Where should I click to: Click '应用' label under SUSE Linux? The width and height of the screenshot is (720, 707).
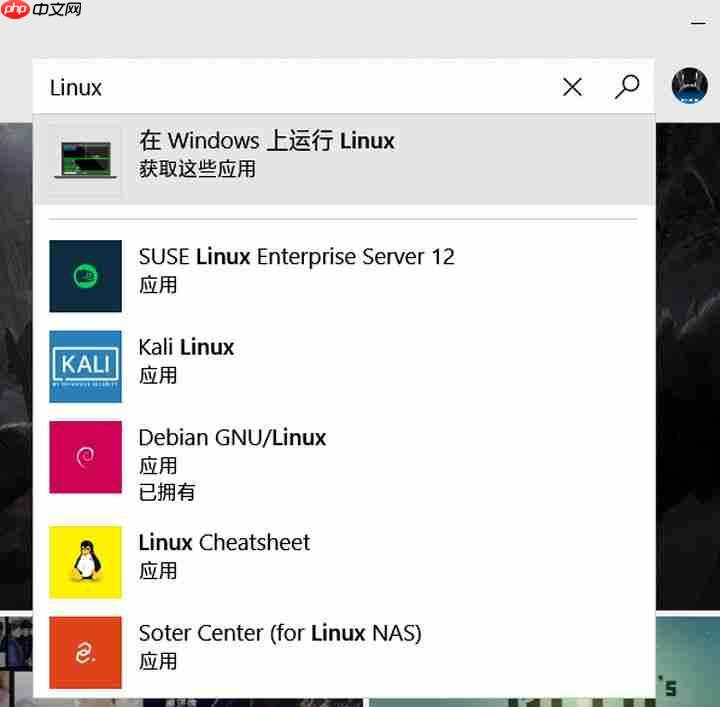pos(158,285)
